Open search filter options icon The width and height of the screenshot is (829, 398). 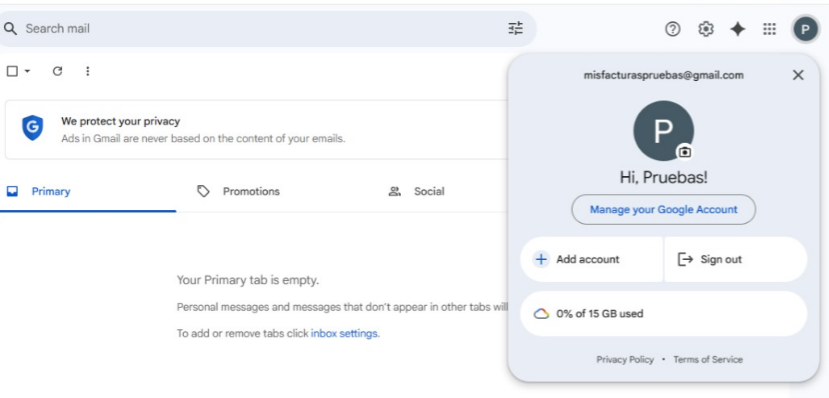(x=515, y=29)
